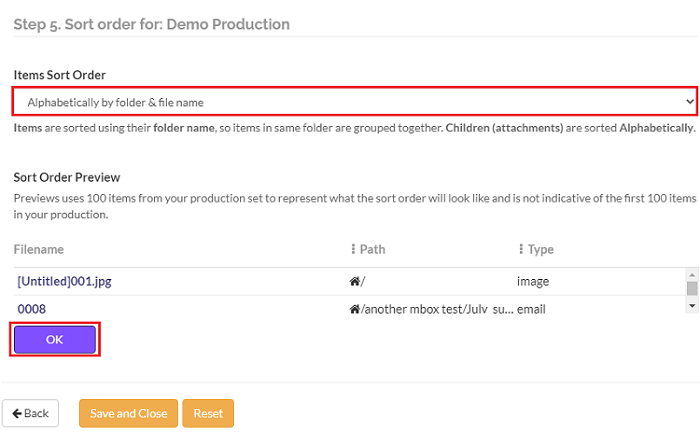
Task: Open the Path column menu icon
Action: point(353,249)
